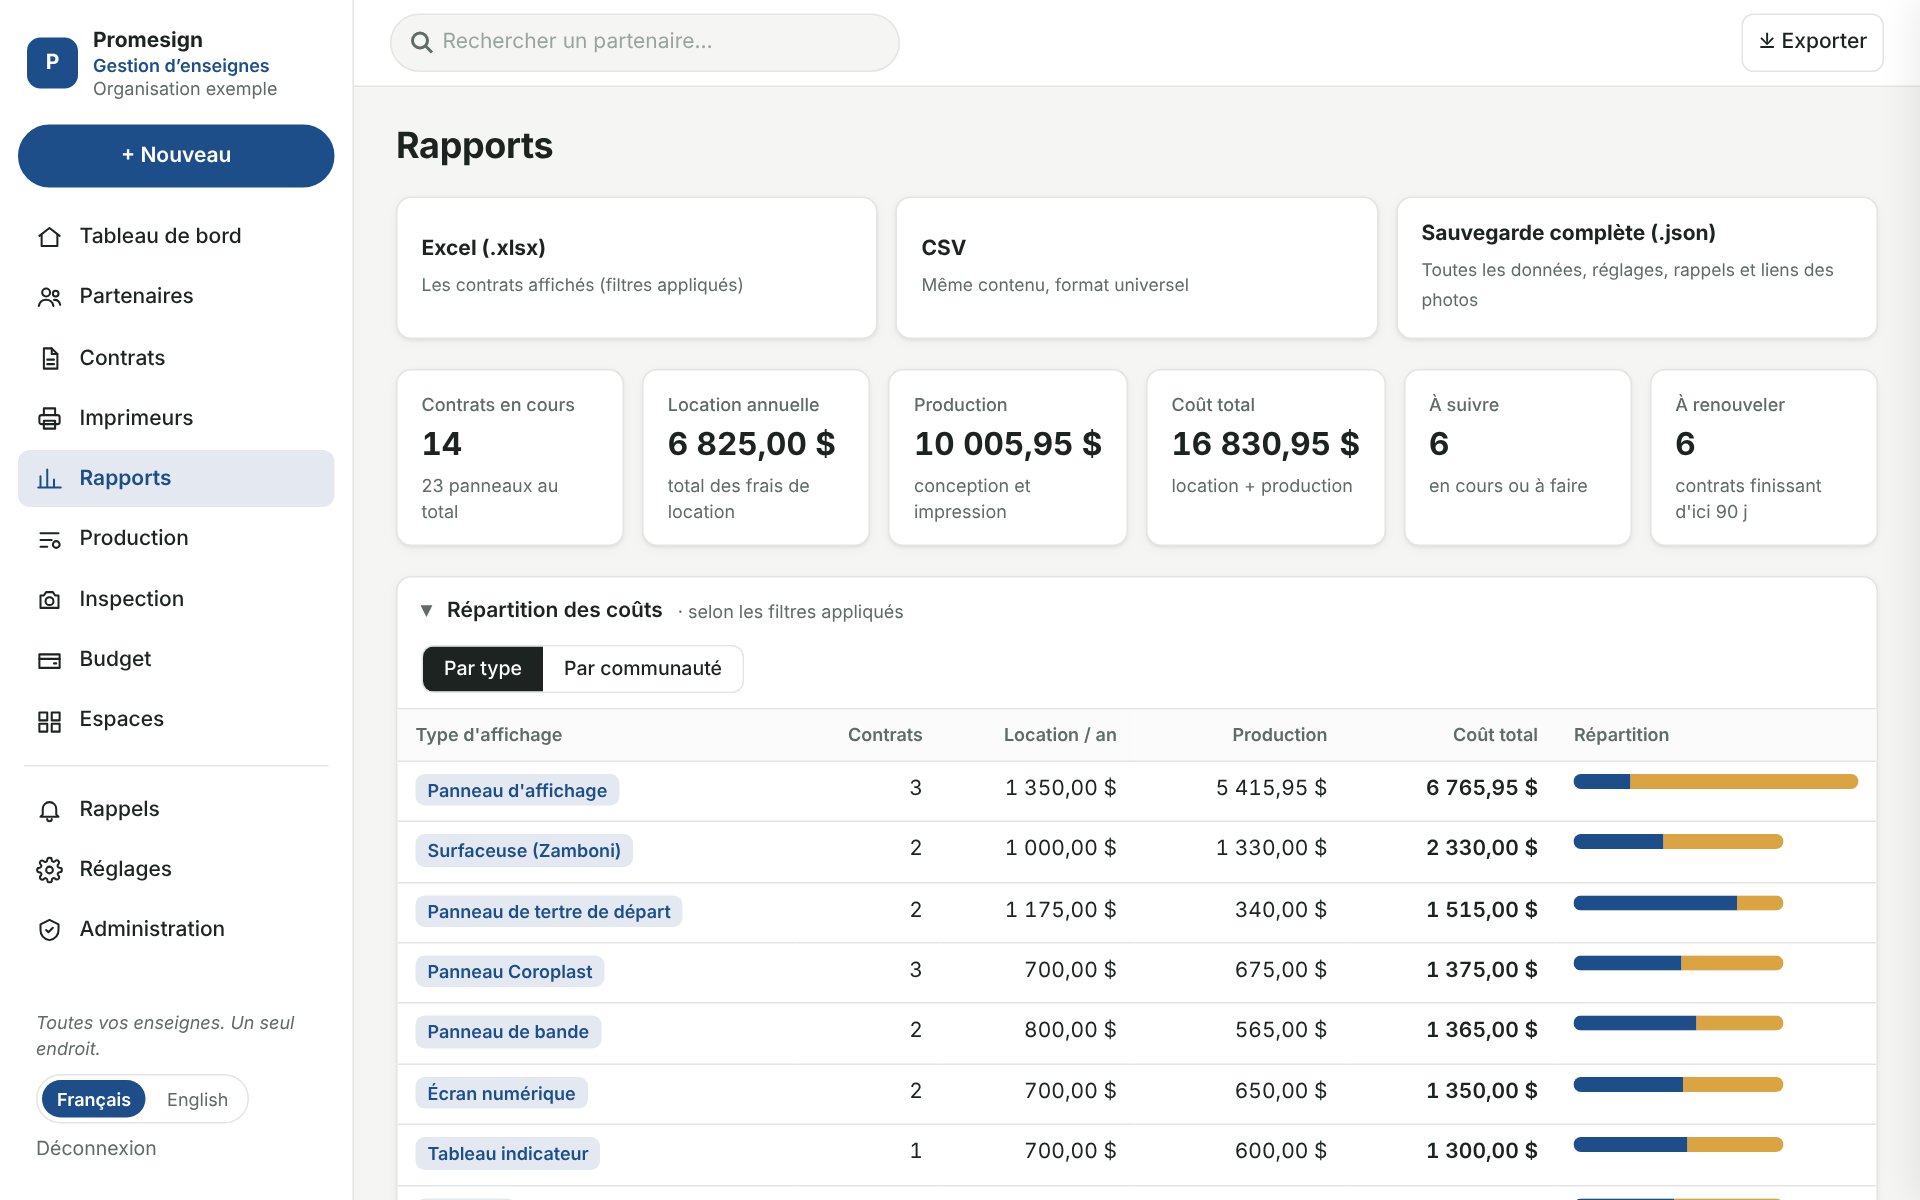Screen dimensions: 1920x1200
Task: Click the Déconnexion link
Action: [96, 1148]
